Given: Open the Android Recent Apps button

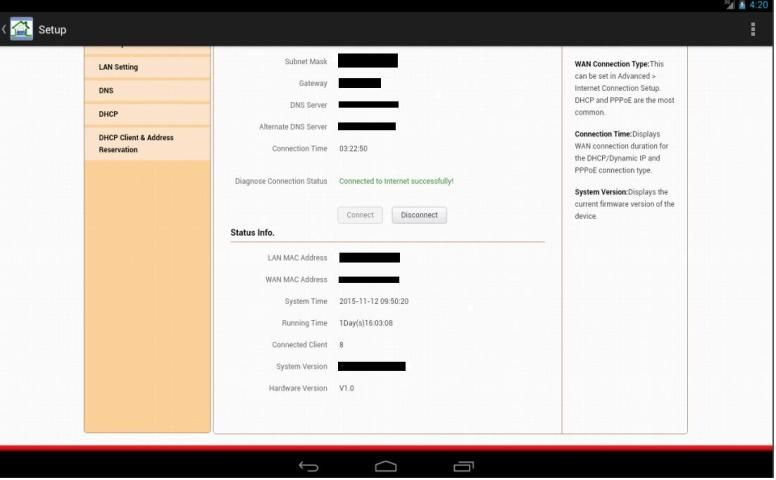Looking at the screenshot, I should (463, 466).
